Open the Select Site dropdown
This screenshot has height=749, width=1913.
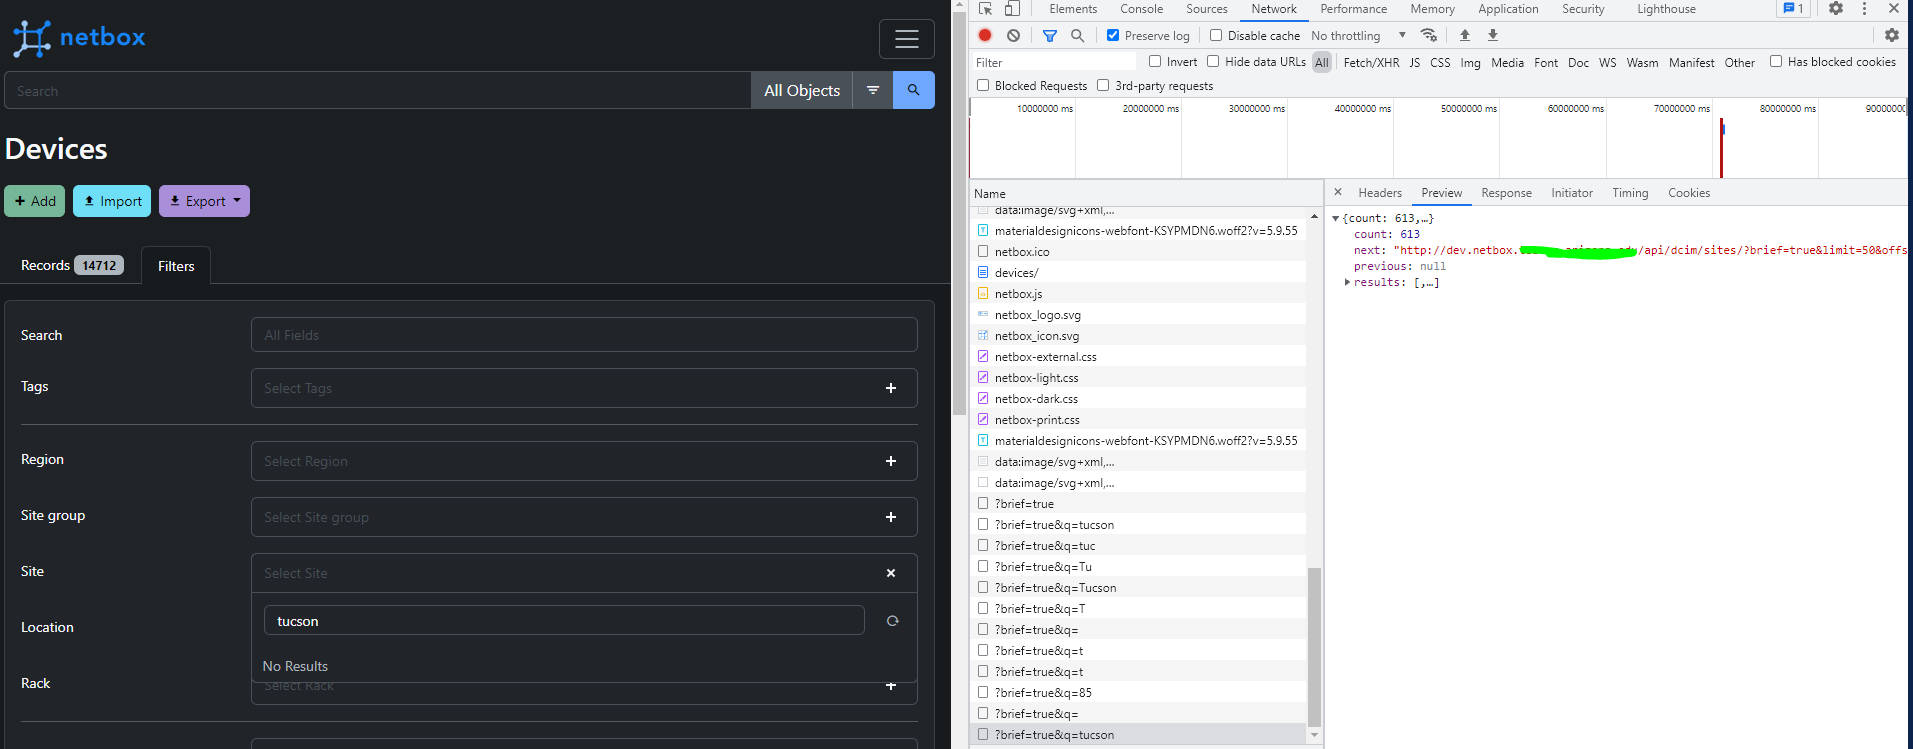tap(584, 573)
